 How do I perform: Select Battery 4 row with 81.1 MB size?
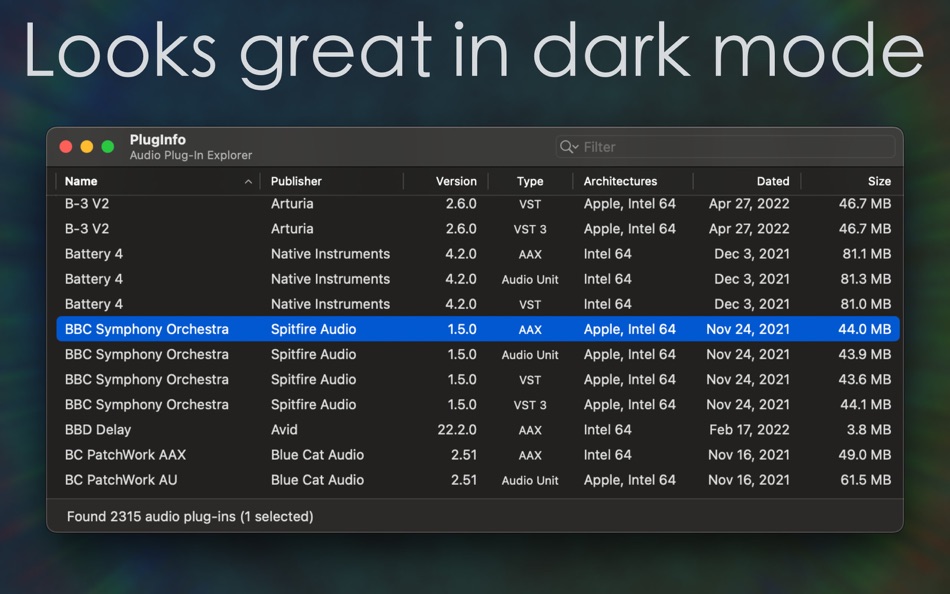coord(478,254)
